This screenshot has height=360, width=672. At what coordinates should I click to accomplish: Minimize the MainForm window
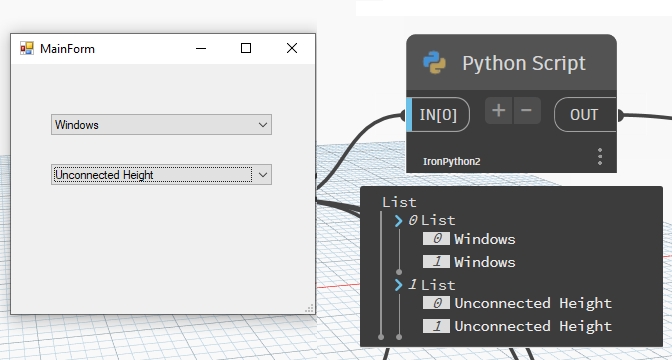coord(201,48)
